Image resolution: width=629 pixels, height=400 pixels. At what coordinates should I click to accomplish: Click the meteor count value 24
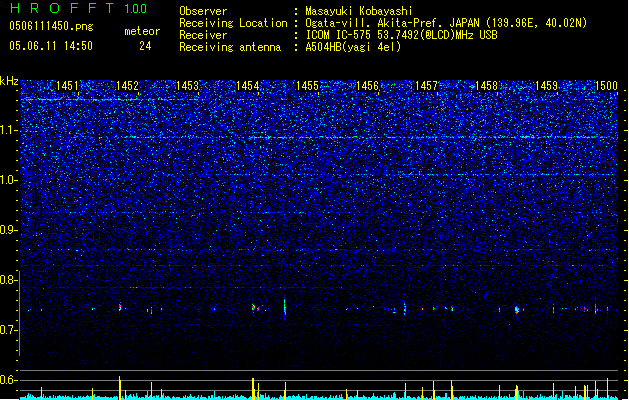point(145,46)
